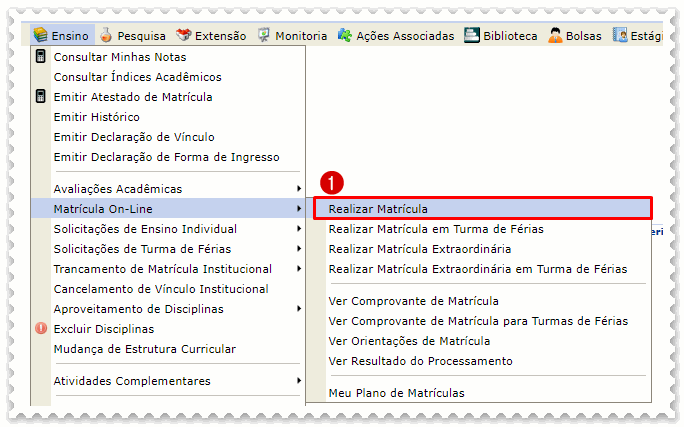Open Ver Resultado do Processamento

pyautogui.click(x=420, y=361)
